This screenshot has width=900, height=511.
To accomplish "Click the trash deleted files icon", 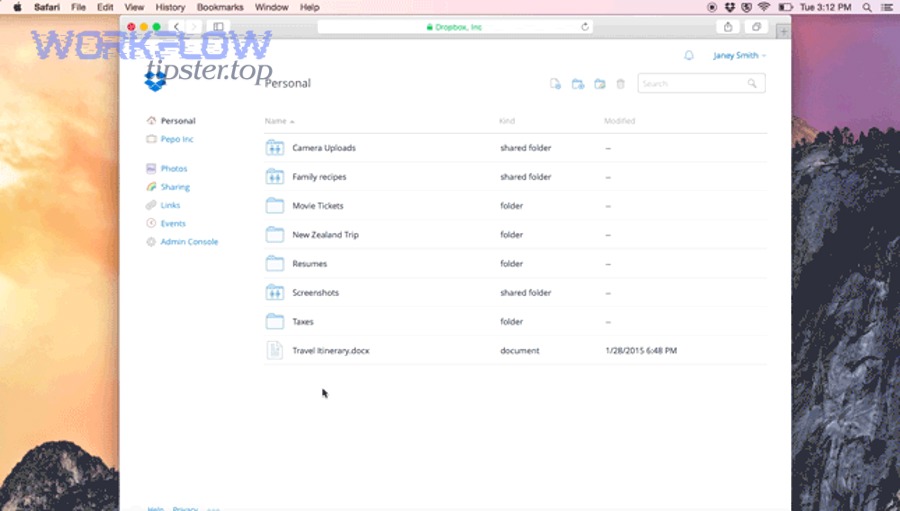I will 620,84.
